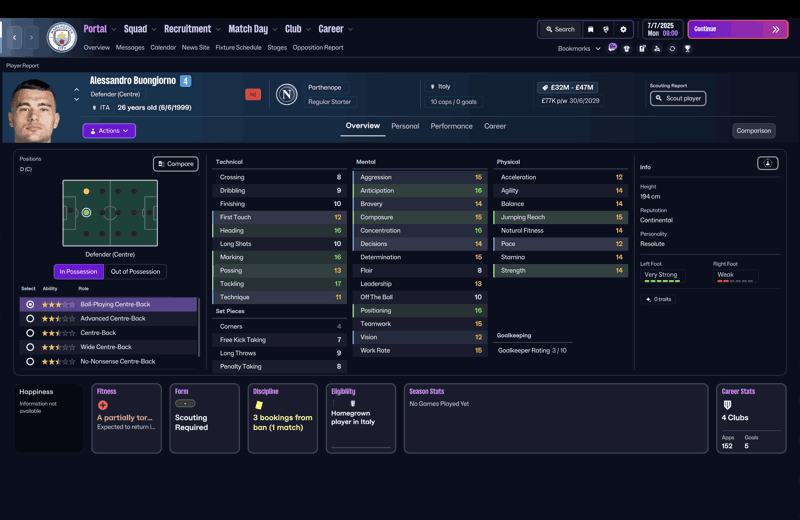Switch to Out of Possession view
The image size is (800, 520).
pos(135,271)
